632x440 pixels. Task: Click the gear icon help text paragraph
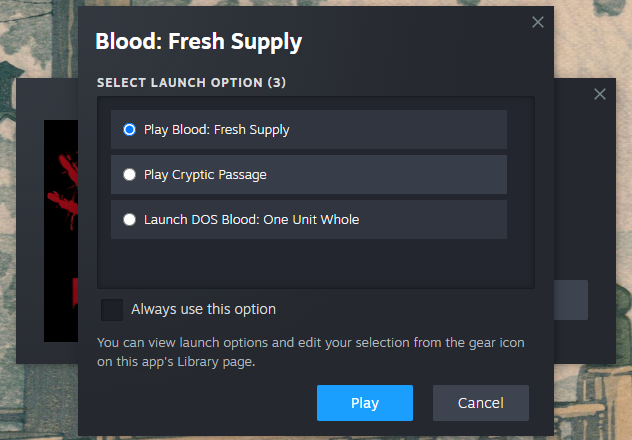click(310, 352)
